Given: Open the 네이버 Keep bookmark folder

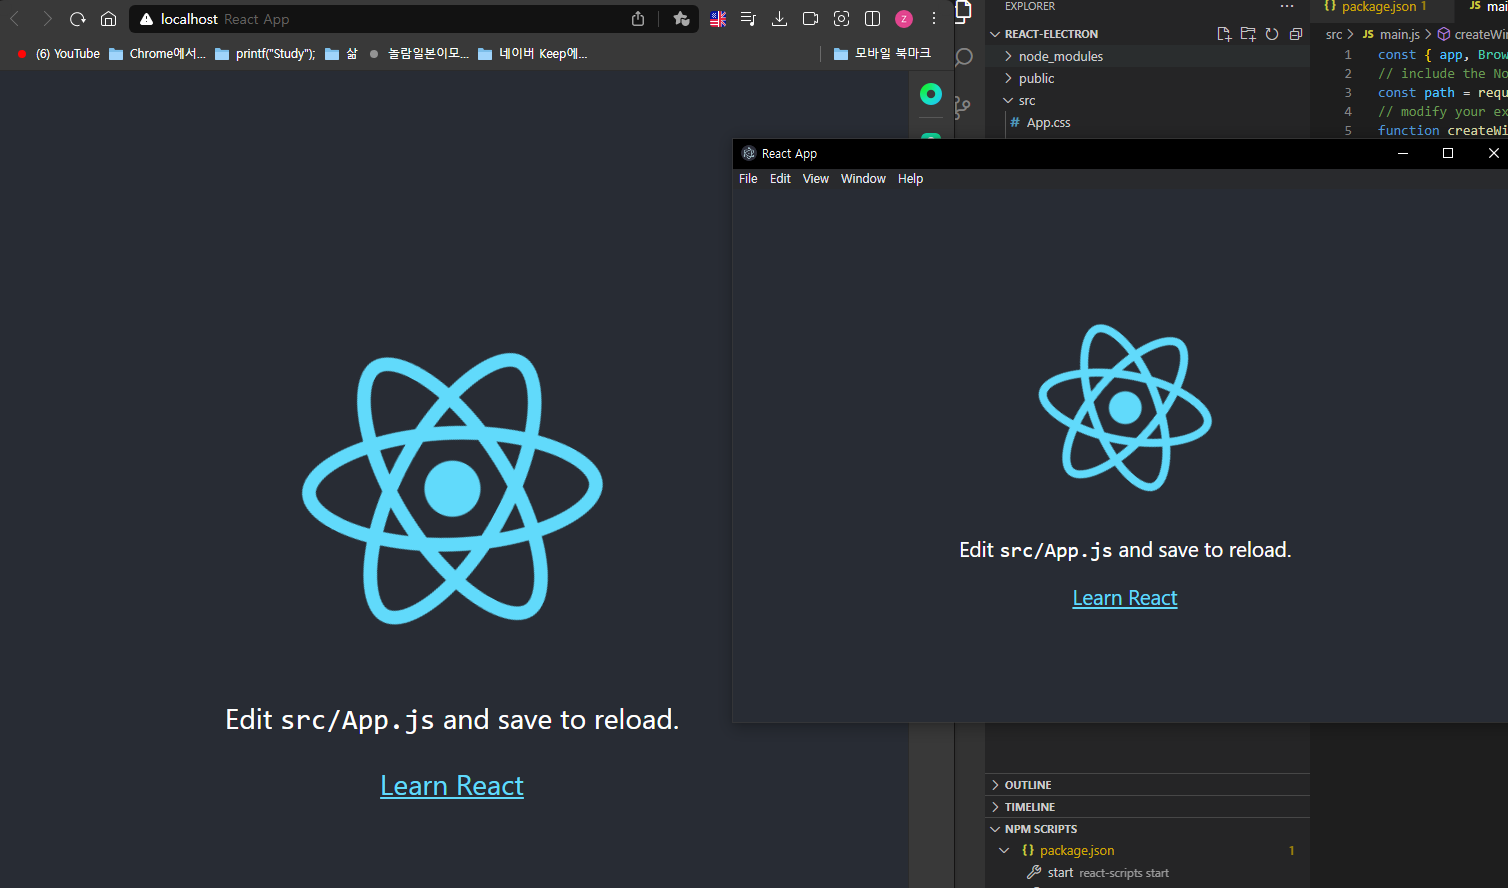Looking at the screenshot, I should click(532, 54).
